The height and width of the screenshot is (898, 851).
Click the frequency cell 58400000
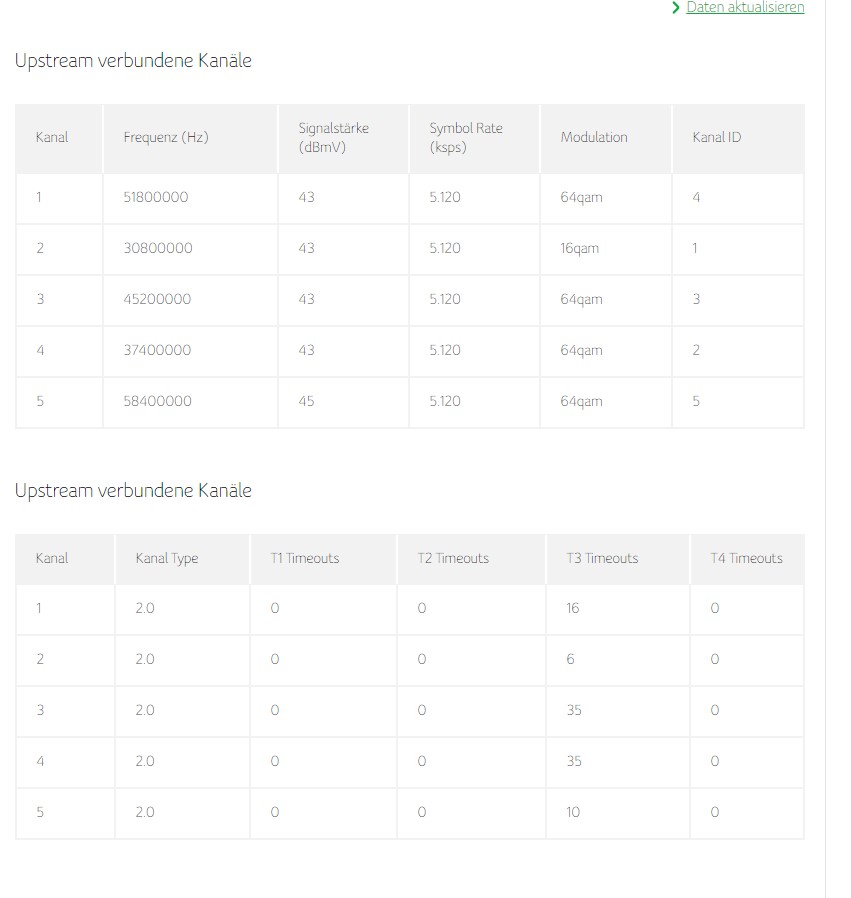[157, 401]
